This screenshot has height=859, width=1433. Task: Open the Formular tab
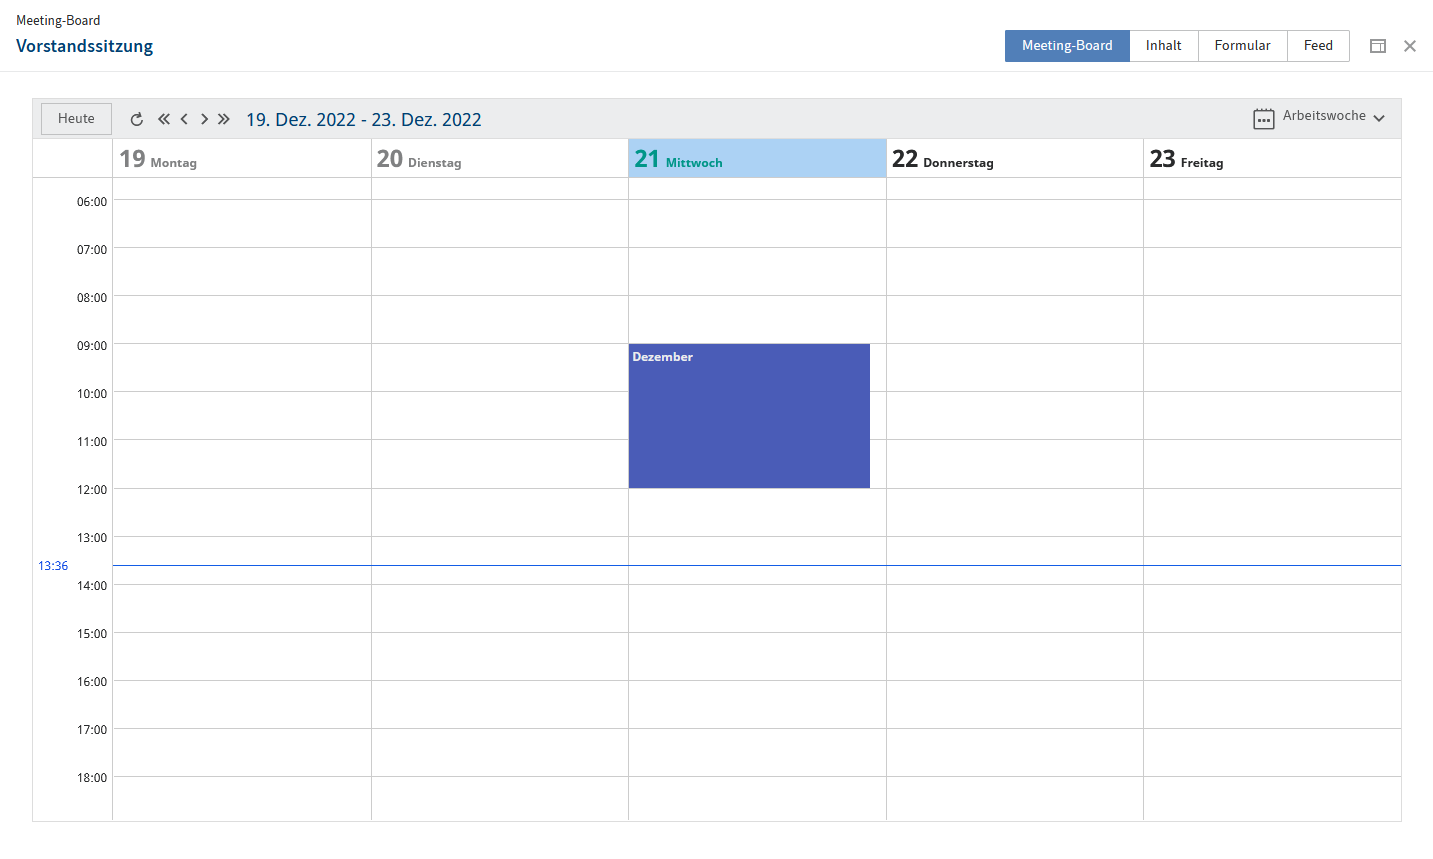pos(1243,46)
